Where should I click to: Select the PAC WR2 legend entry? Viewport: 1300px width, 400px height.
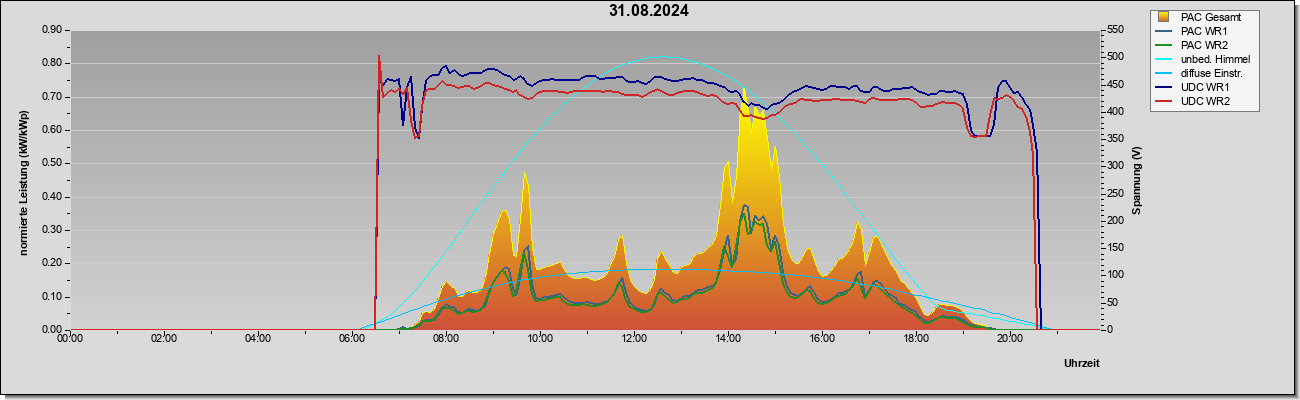[1205, 45]
